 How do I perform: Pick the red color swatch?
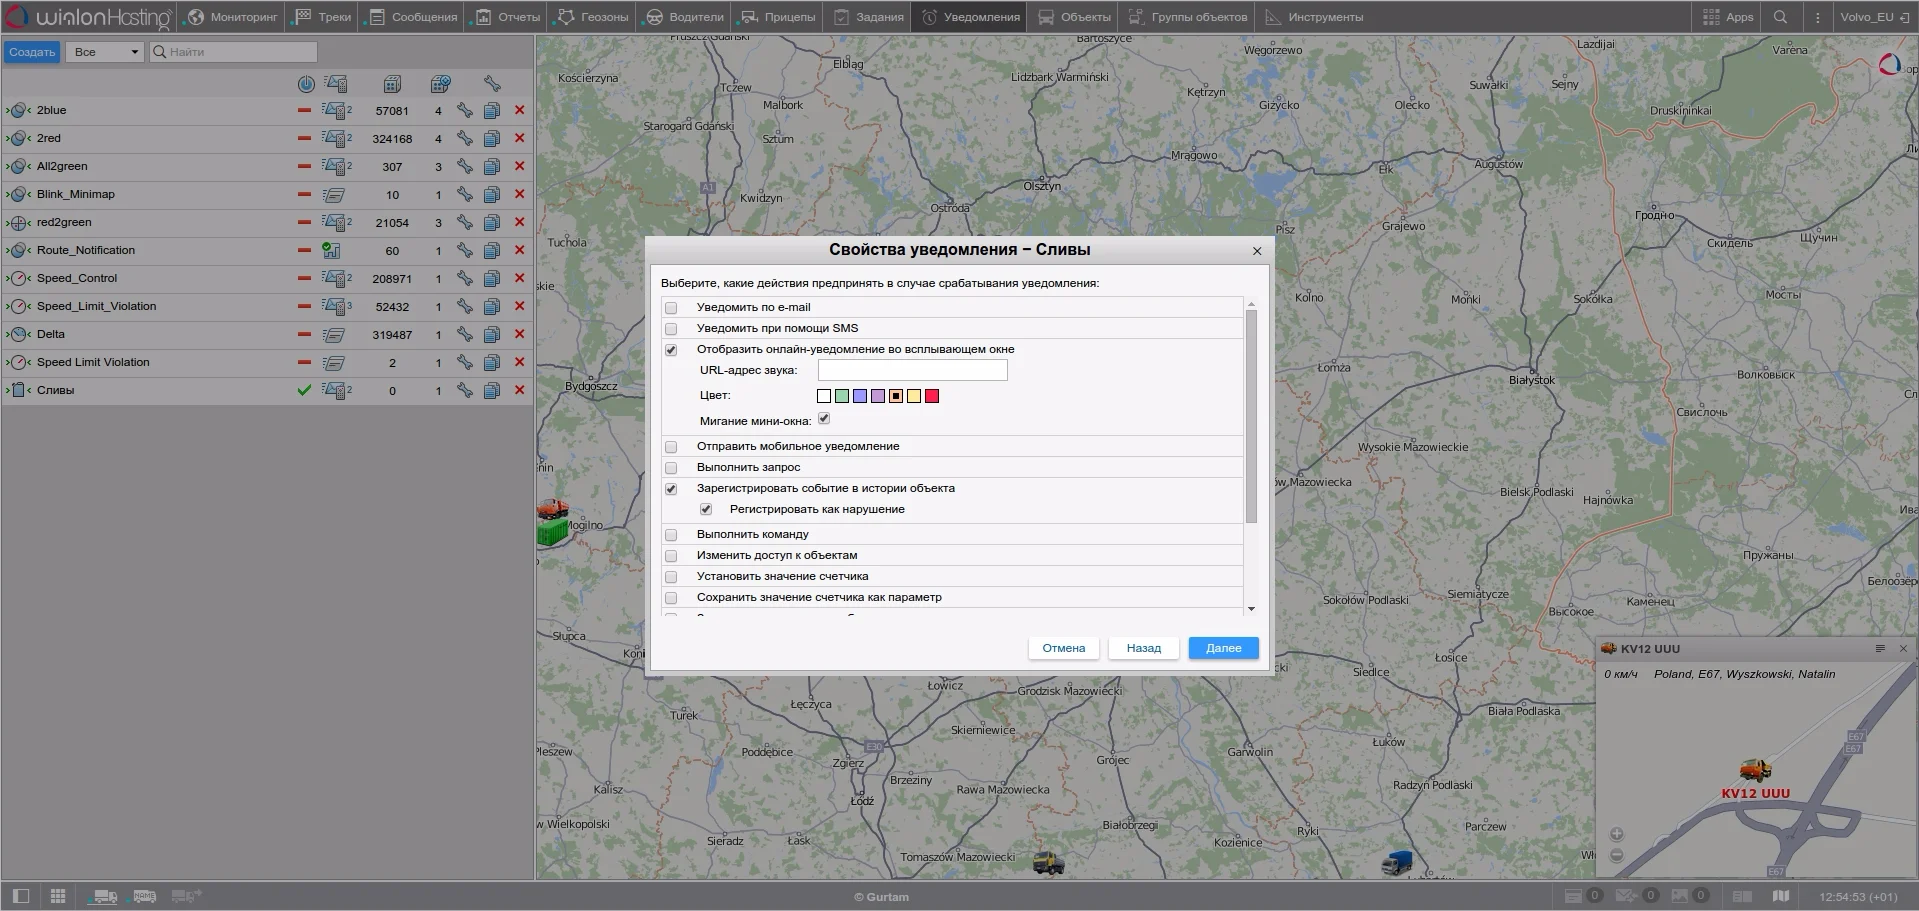[932, 396]
